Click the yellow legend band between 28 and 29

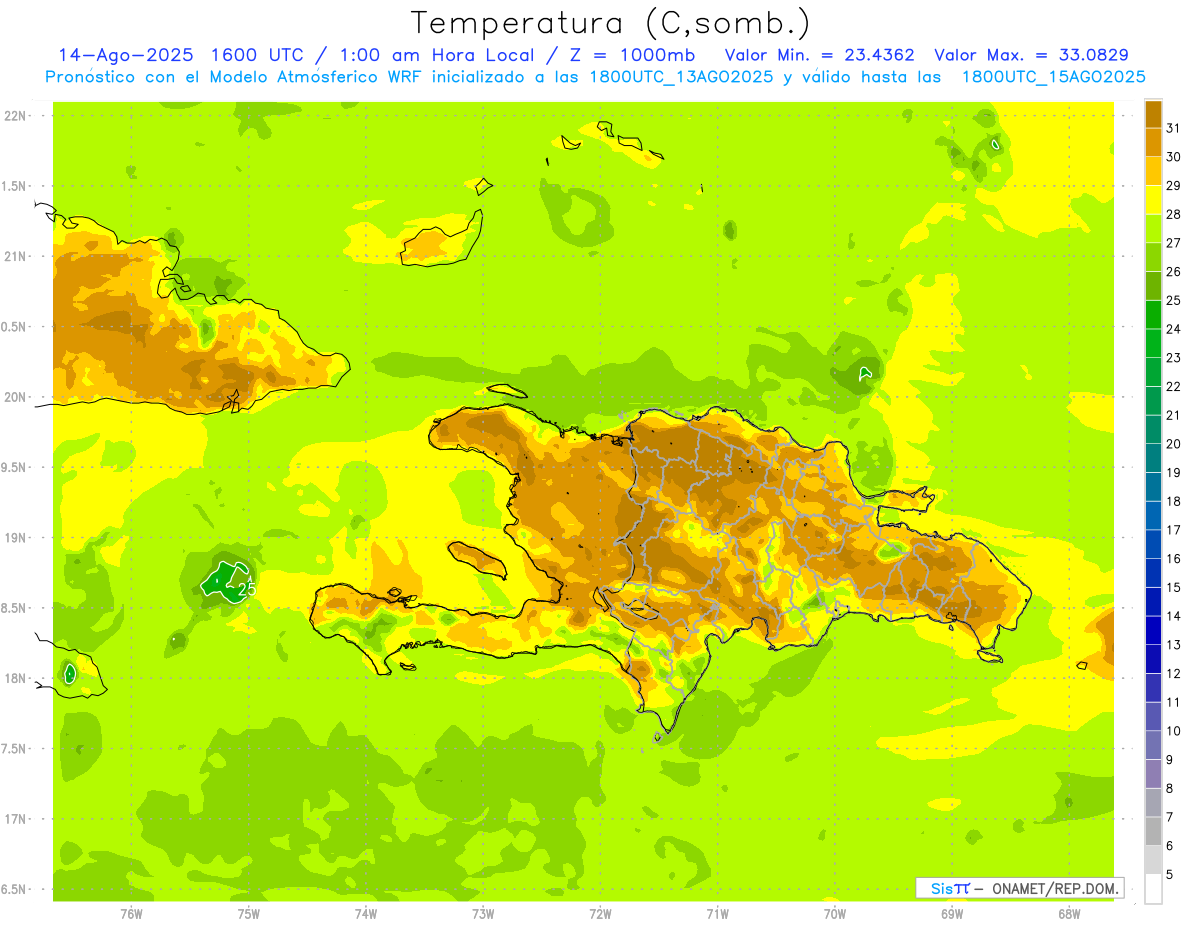1153,200
